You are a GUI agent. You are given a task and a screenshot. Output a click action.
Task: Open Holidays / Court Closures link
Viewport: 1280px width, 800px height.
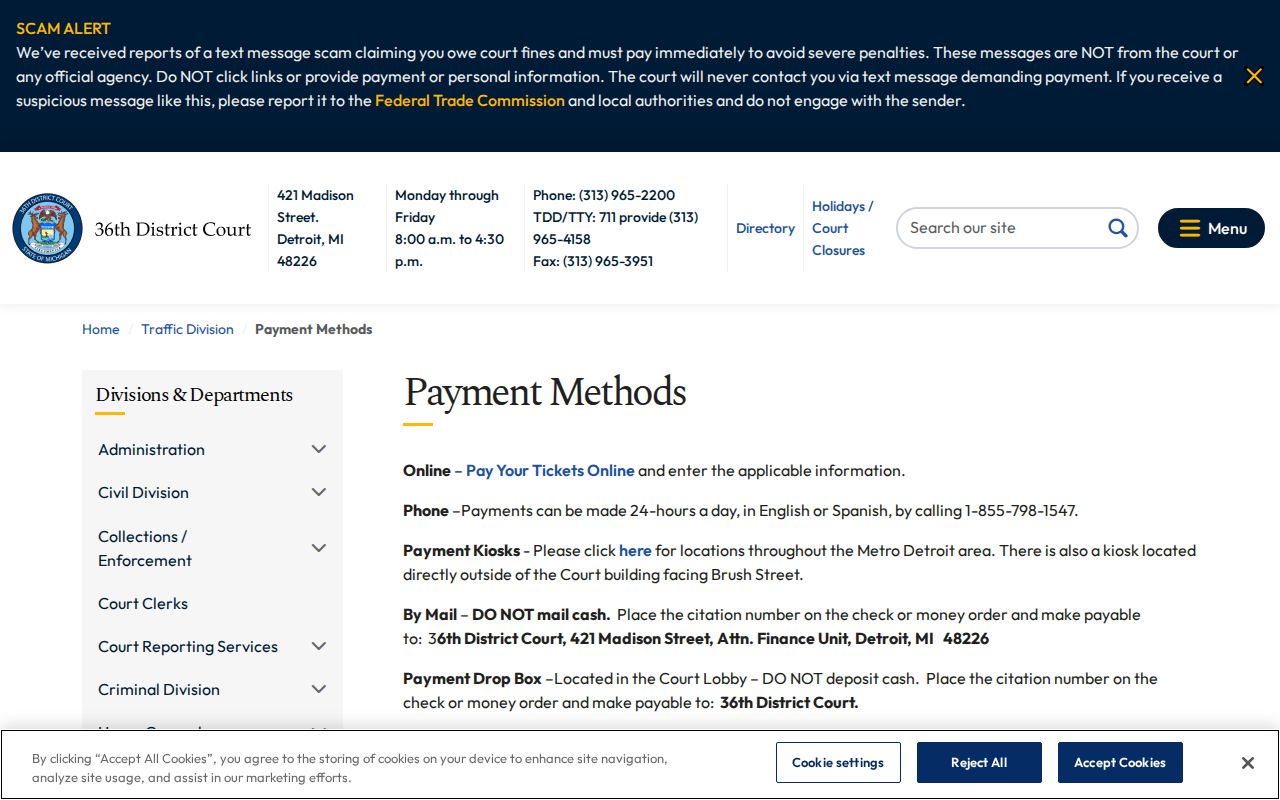coord(842,228)
